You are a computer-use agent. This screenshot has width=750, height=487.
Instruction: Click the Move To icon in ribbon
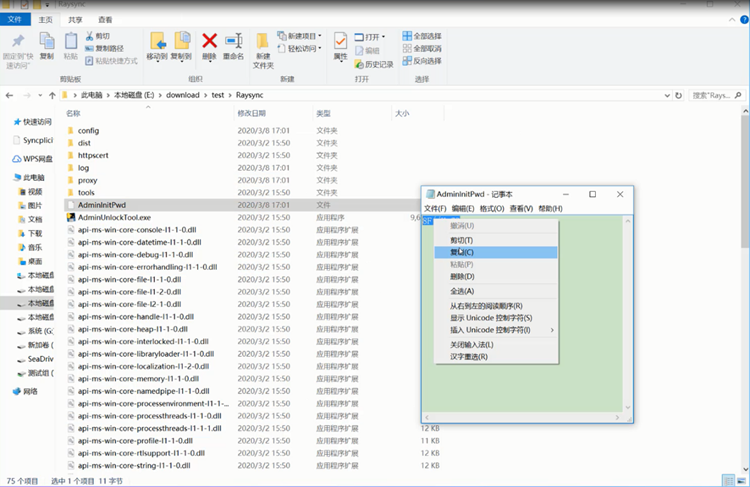157,42
